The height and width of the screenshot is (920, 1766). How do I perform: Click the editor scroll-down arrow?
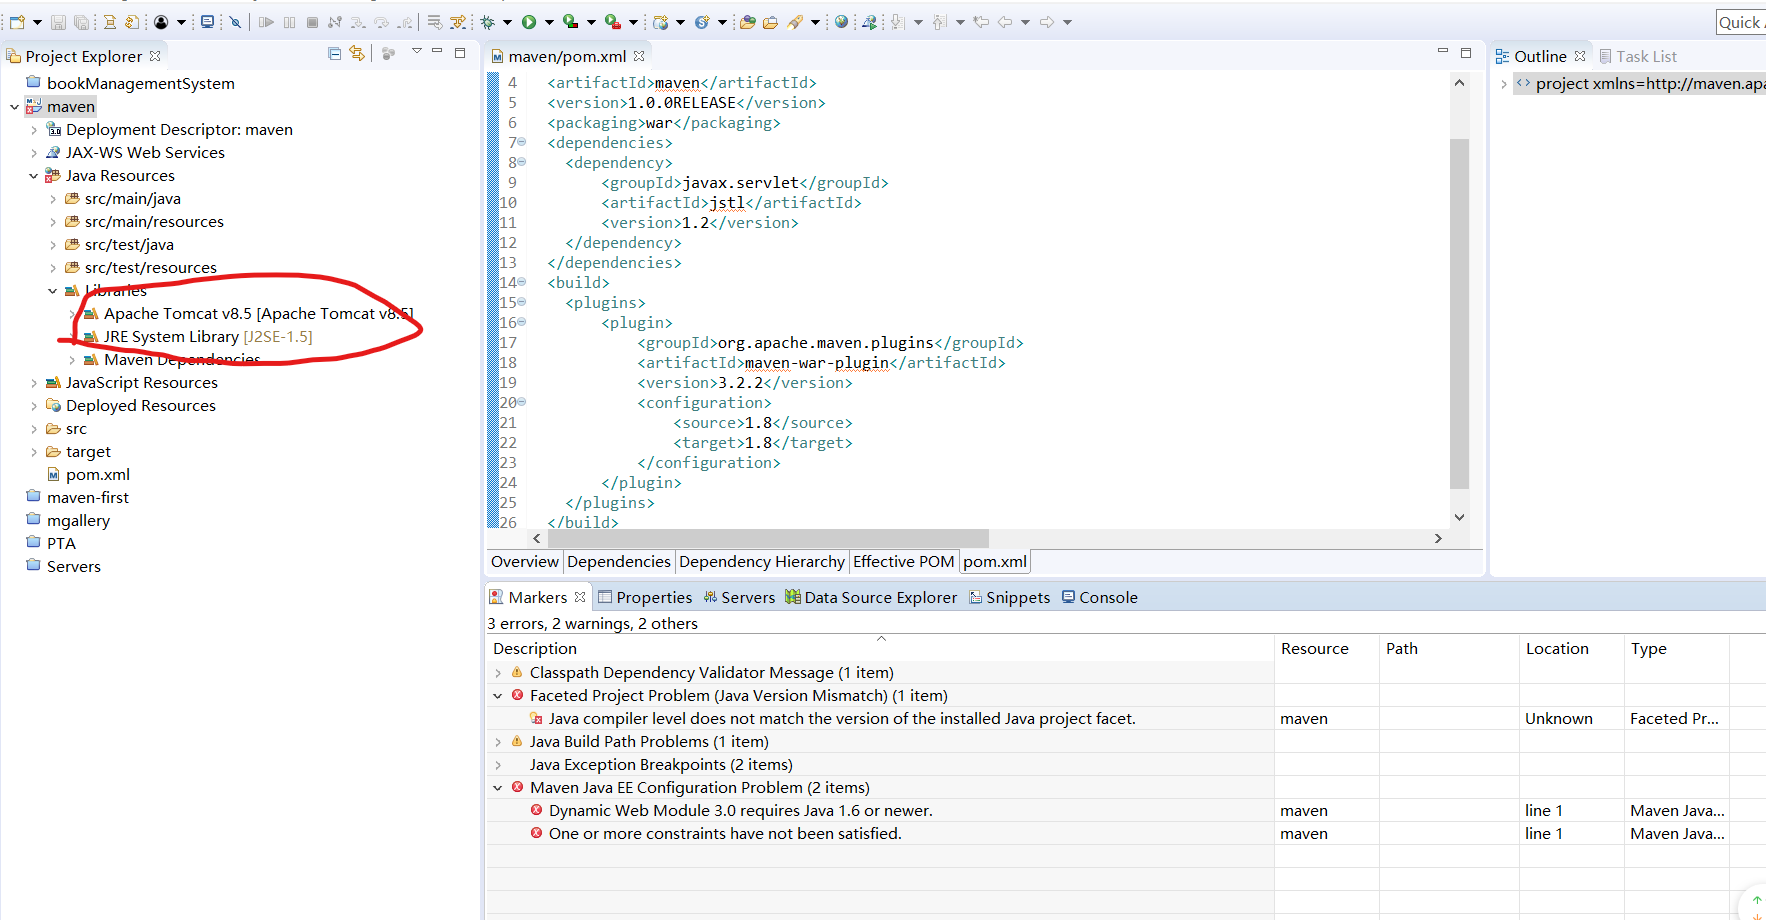pos(1459,517)
